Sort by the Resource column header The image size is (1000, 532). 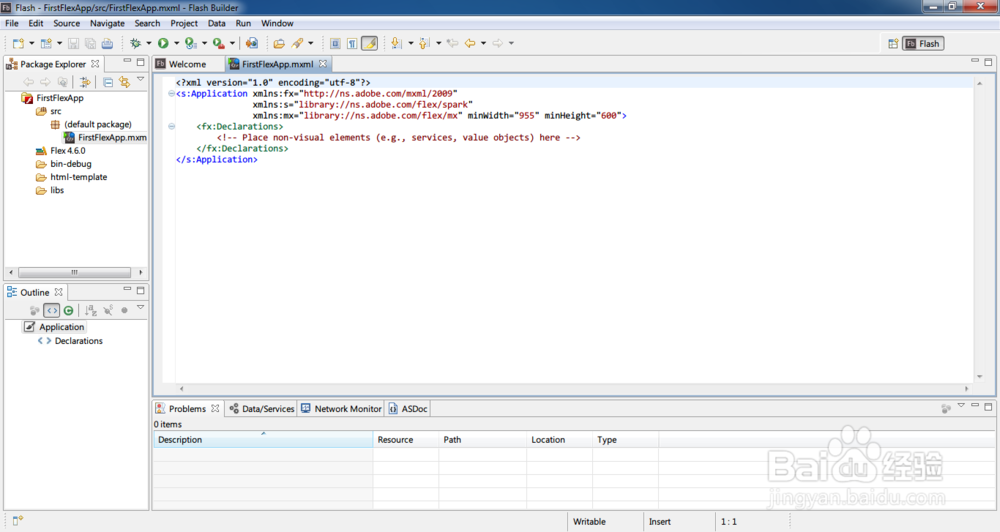406,440
